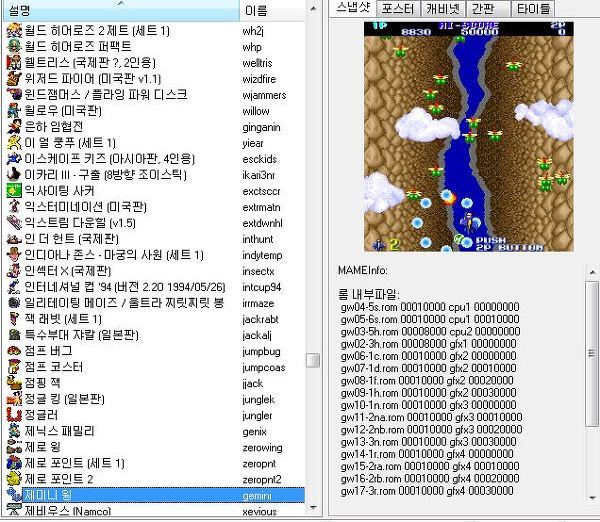Viewport: 600px width, 522px height.
Task: Sort by the 설명 column header
Action: [x=121, y=10]
